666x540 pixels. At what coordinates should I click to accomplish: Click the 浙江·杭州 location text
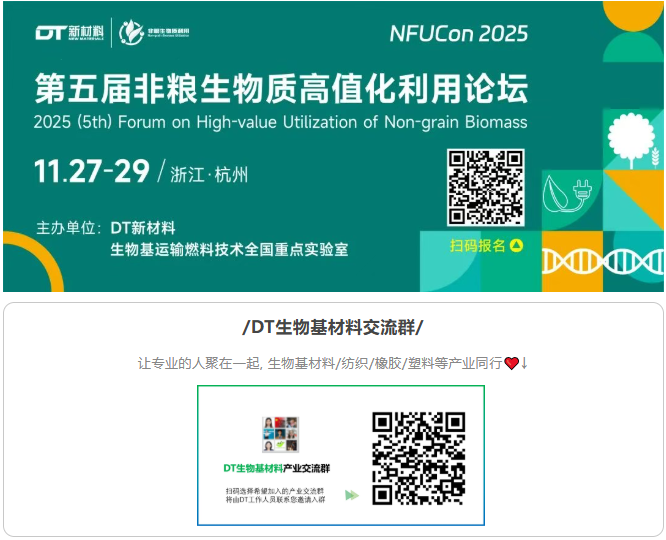pos(209,175)
